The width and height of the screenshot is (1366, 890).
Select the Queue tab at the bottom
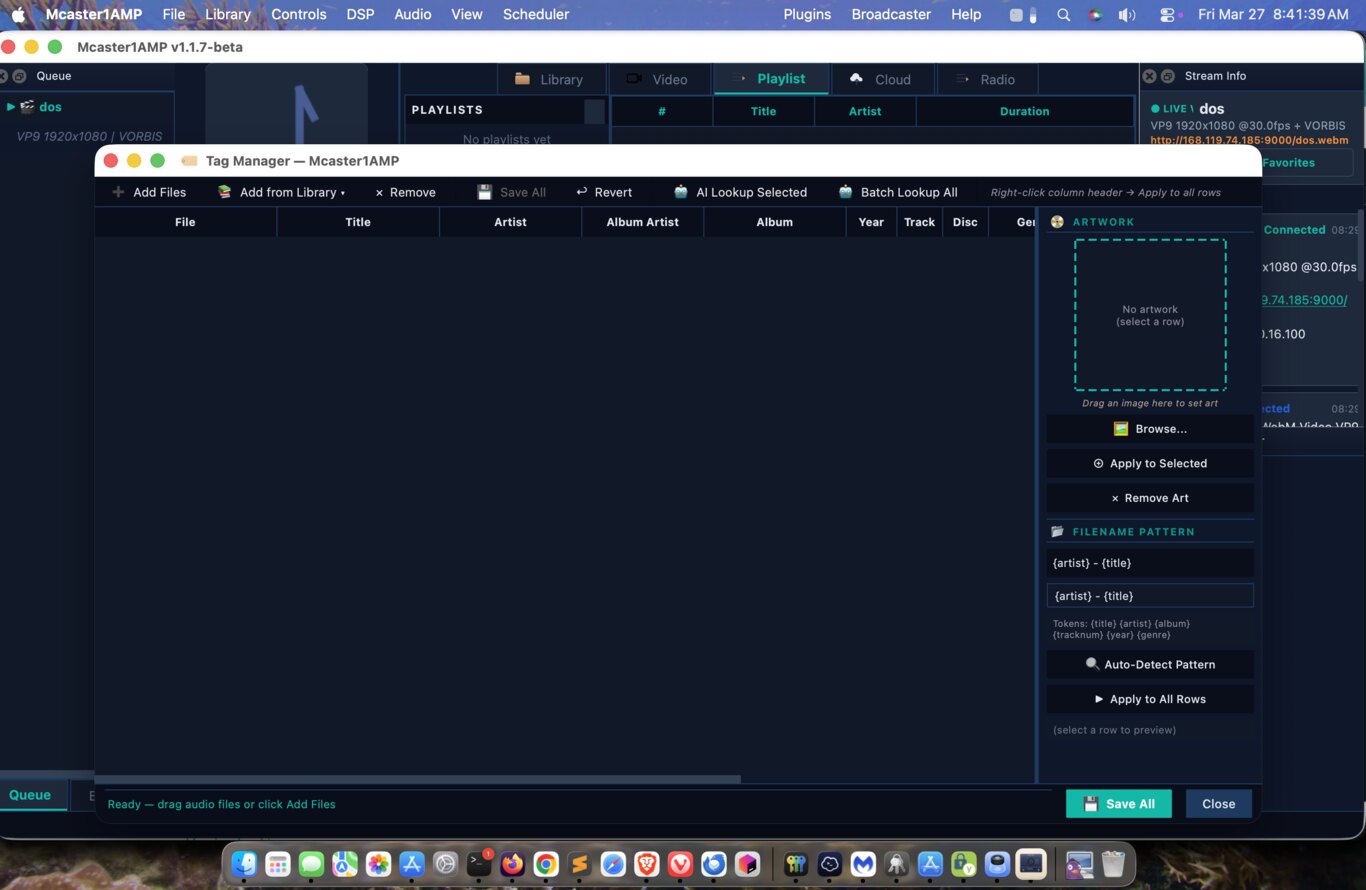tap(30, 795)
